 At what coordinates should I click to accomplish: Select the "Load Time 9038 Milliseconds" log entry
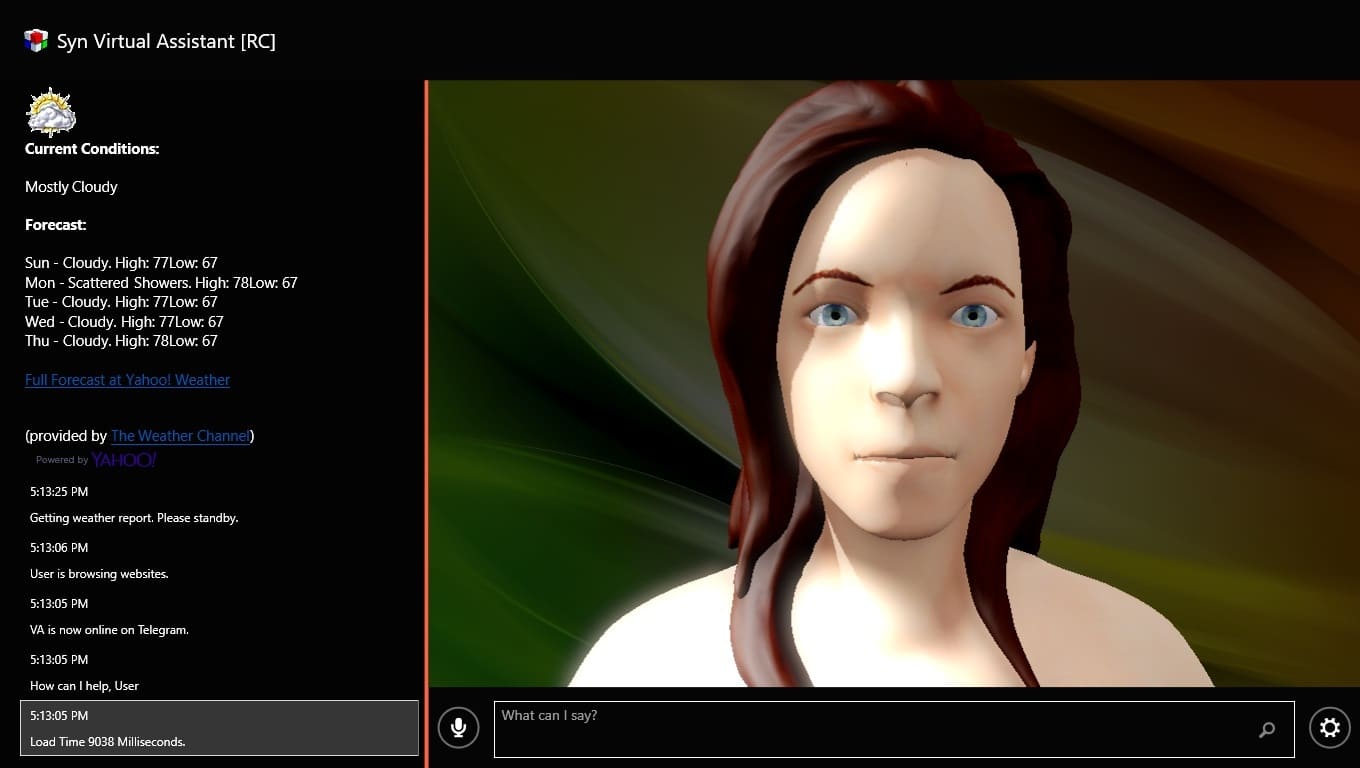pos(219,728)
